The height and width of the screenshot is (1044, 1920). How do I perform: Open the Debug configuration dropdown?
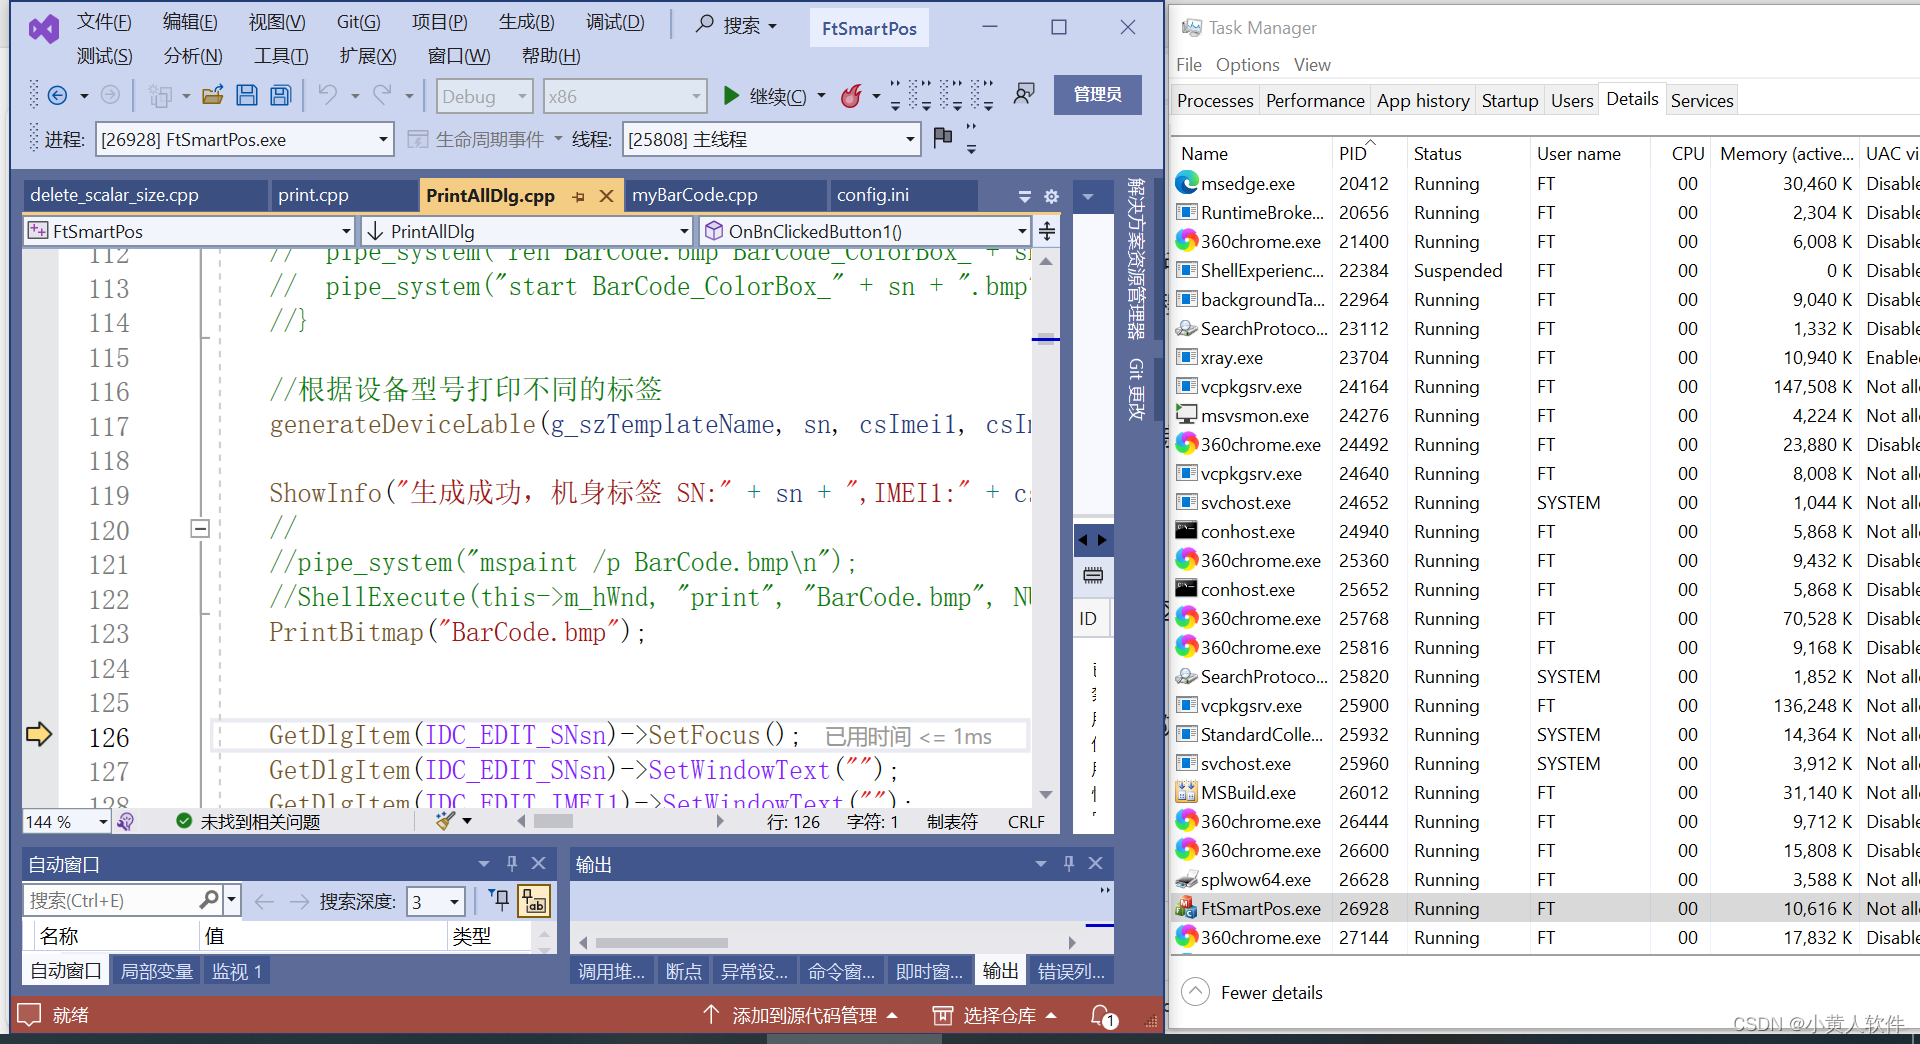pyautogui.click(x=484, y=96)
